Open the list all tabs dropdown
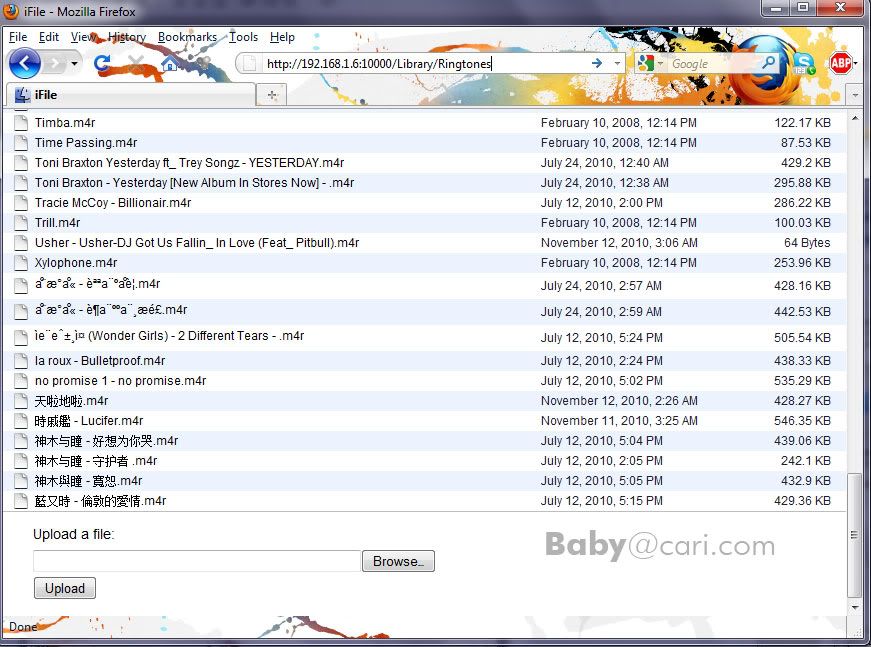871x647 pixels. click(854, 94)
